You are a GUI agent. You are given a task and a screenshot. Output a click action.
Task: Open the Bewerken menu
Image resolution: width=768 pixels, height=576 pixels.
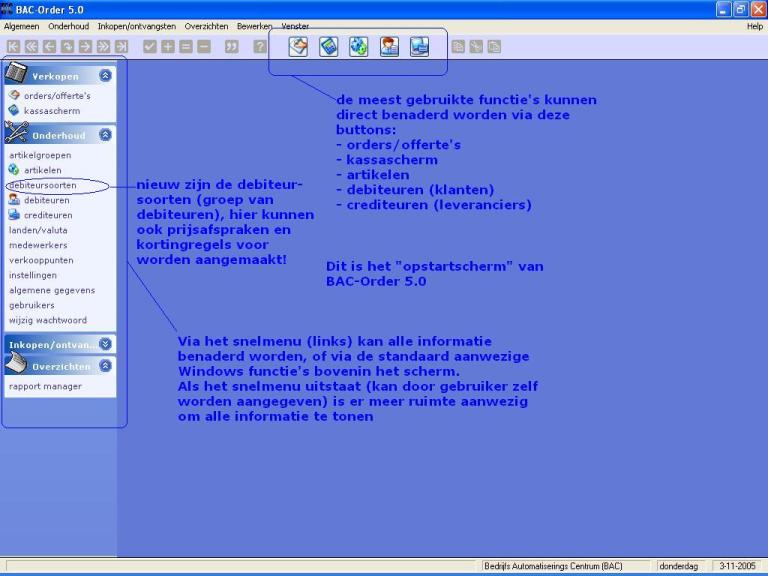pyautogui.click(x=255, y=26)
